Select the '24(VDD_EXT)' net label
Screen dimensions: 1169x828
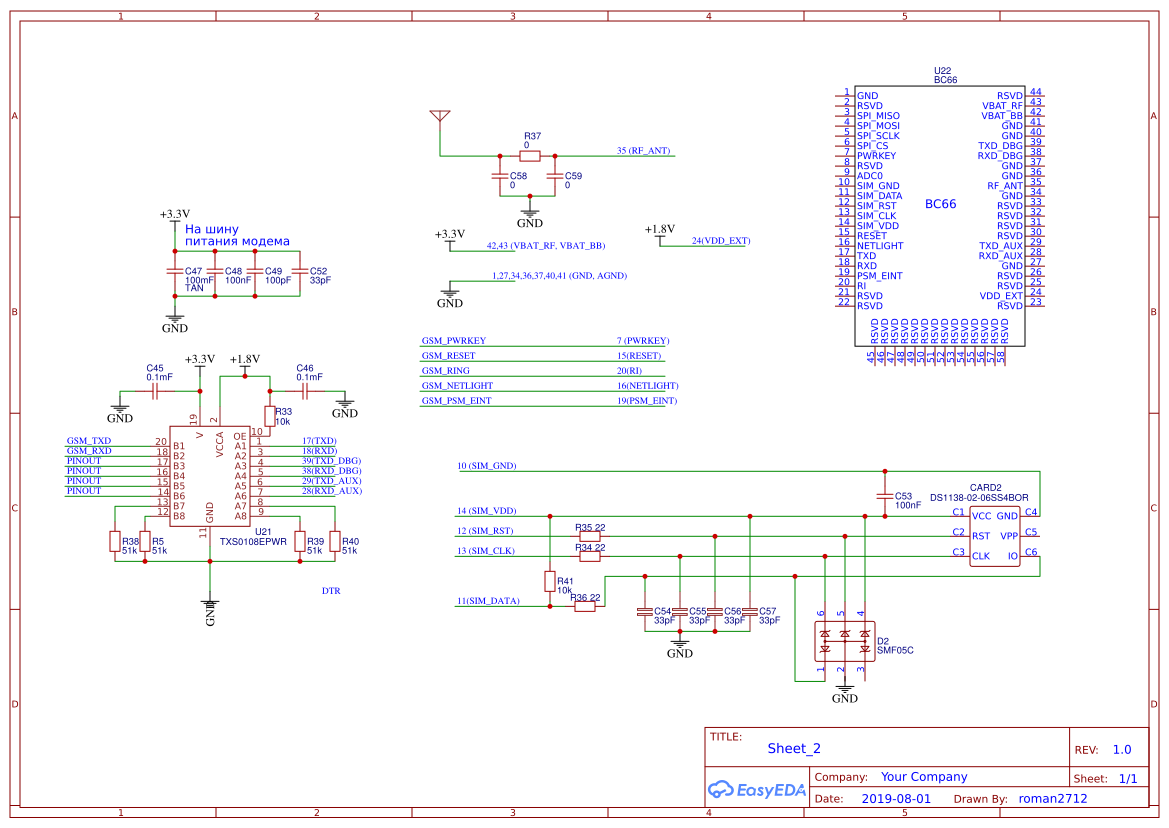point(721,241)
